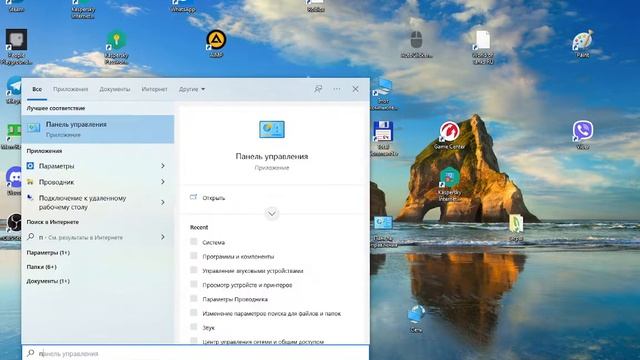Click the magnifier icon in the search box
Screen dimensions: 640x360
tap(31, 353)
